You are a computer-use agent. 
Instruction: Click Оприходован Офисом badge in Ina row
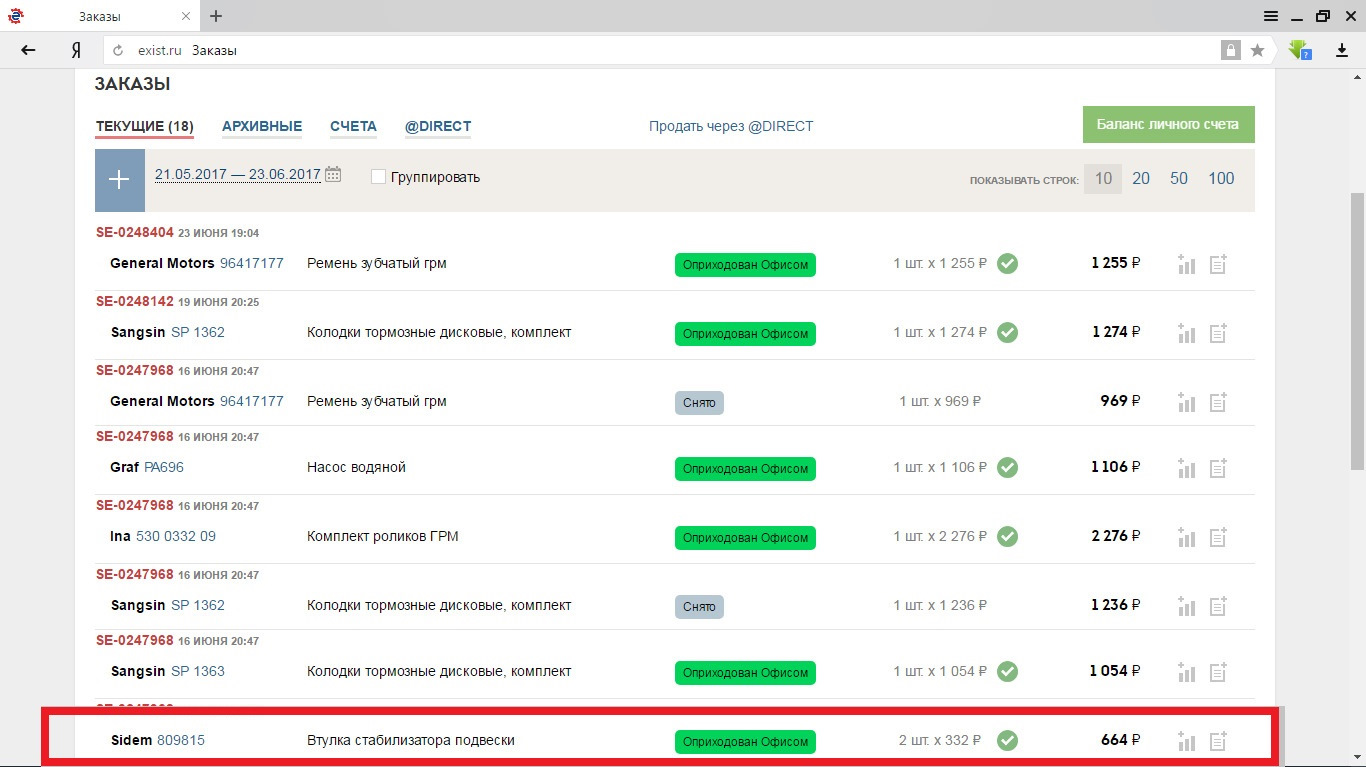745,538
